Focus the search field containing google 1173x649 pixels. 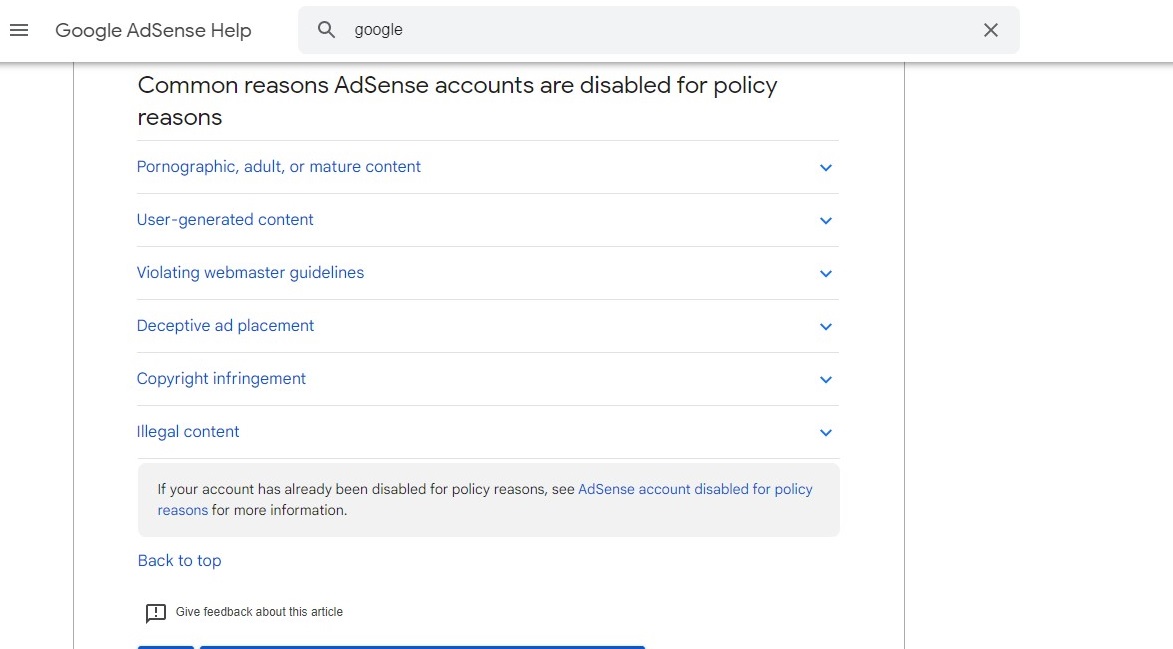pyautogui.click(x=658, y=30)
